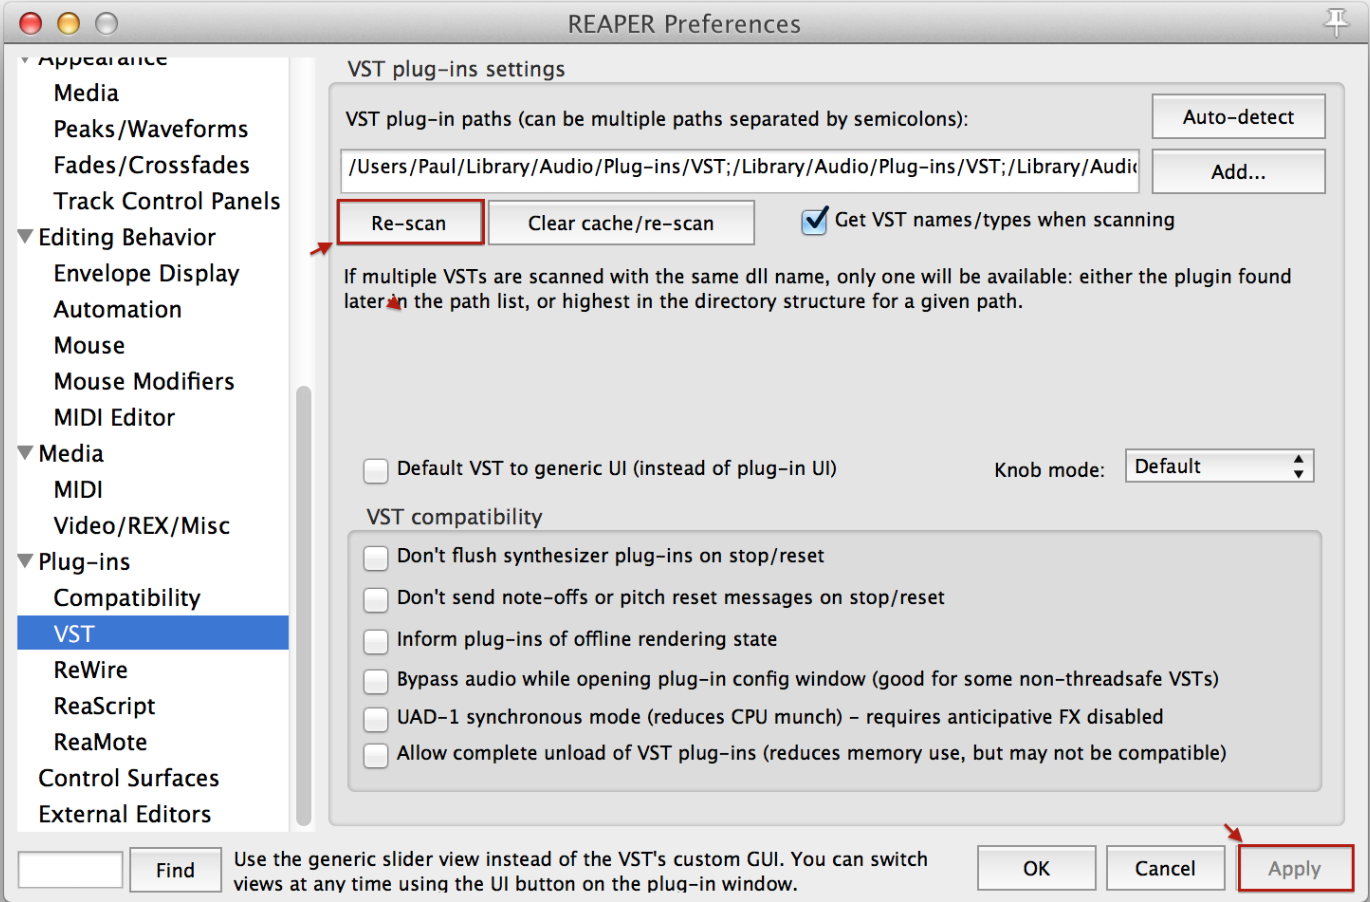This screenshot has height=902, width=1370.
Task: Click the red close window button
Action: [x=31, y=23]
